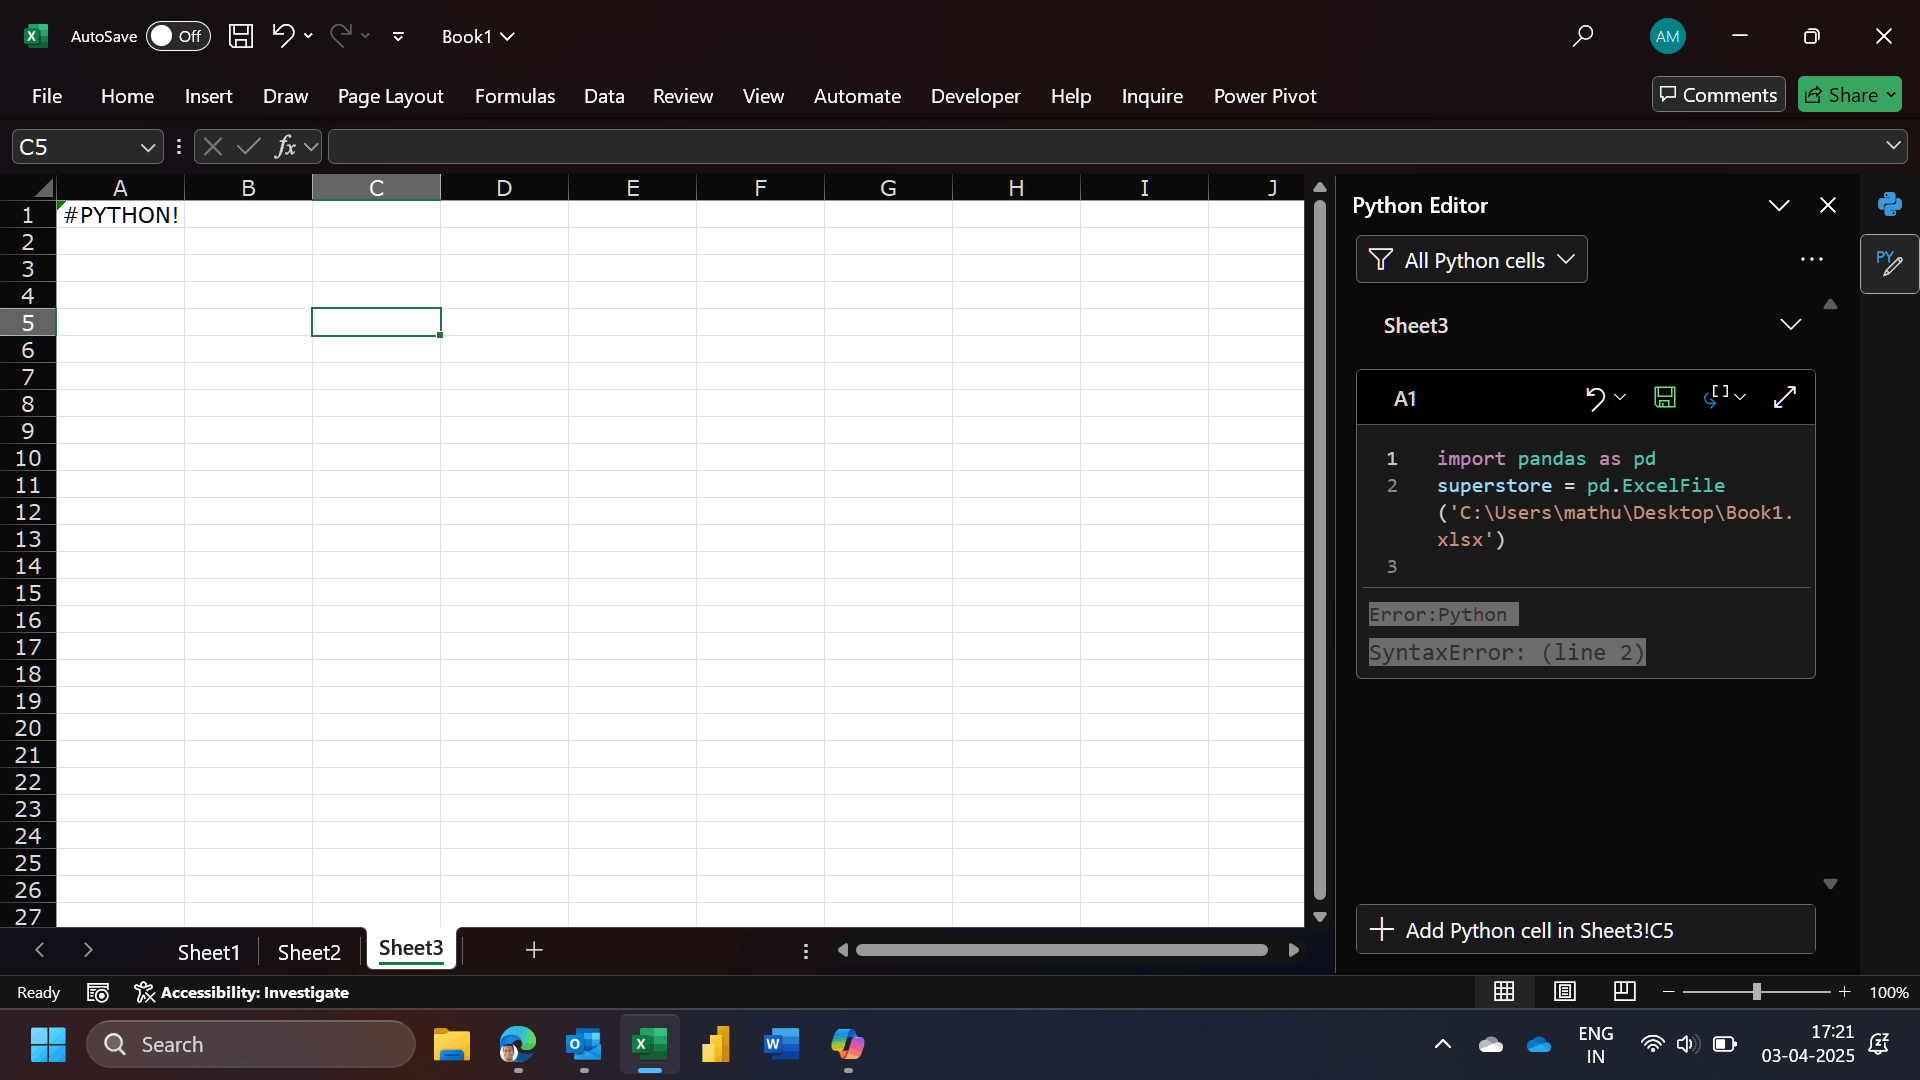Open the Python Editor pane via sidebar icon
This screenshot has height=1080, width=1920.
coord(1890,264)
